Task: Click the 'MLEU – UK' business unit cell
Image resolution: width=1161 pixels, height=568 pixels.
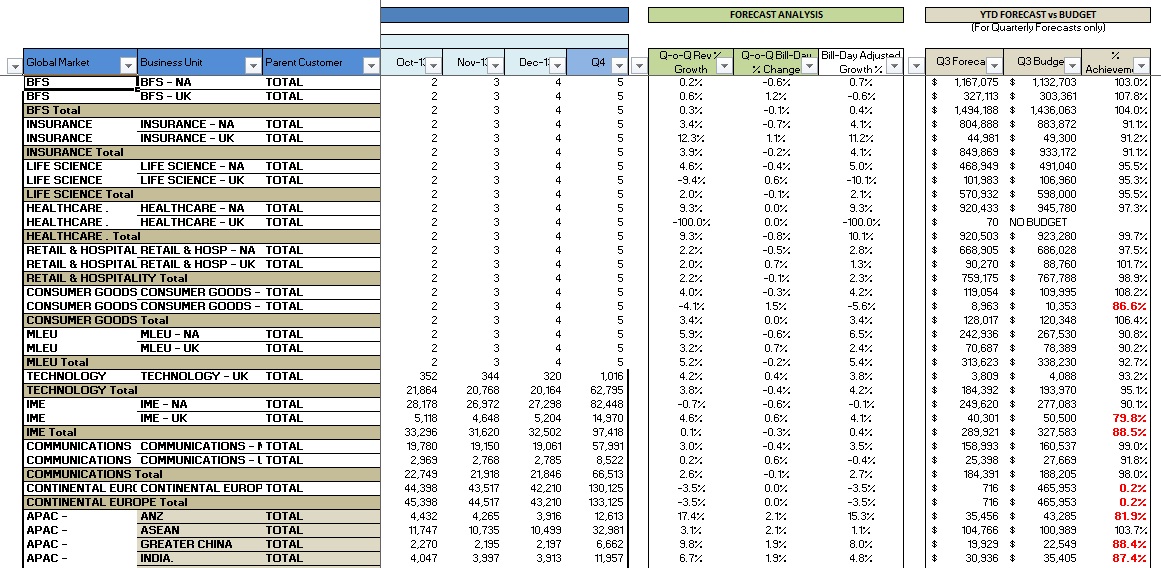Action: [x=200, y=348]
